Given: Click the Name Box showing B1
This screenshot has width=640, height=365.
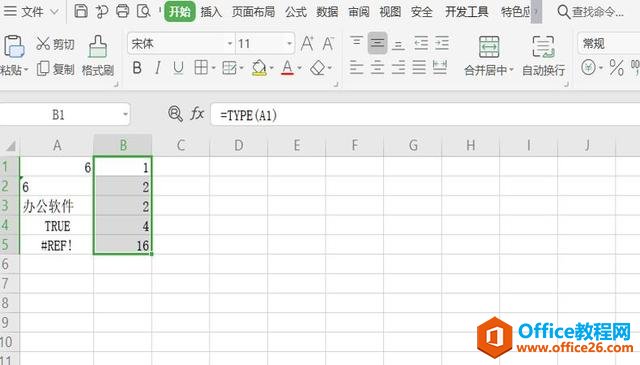Looking at the screenshot, I should (58, 115).
